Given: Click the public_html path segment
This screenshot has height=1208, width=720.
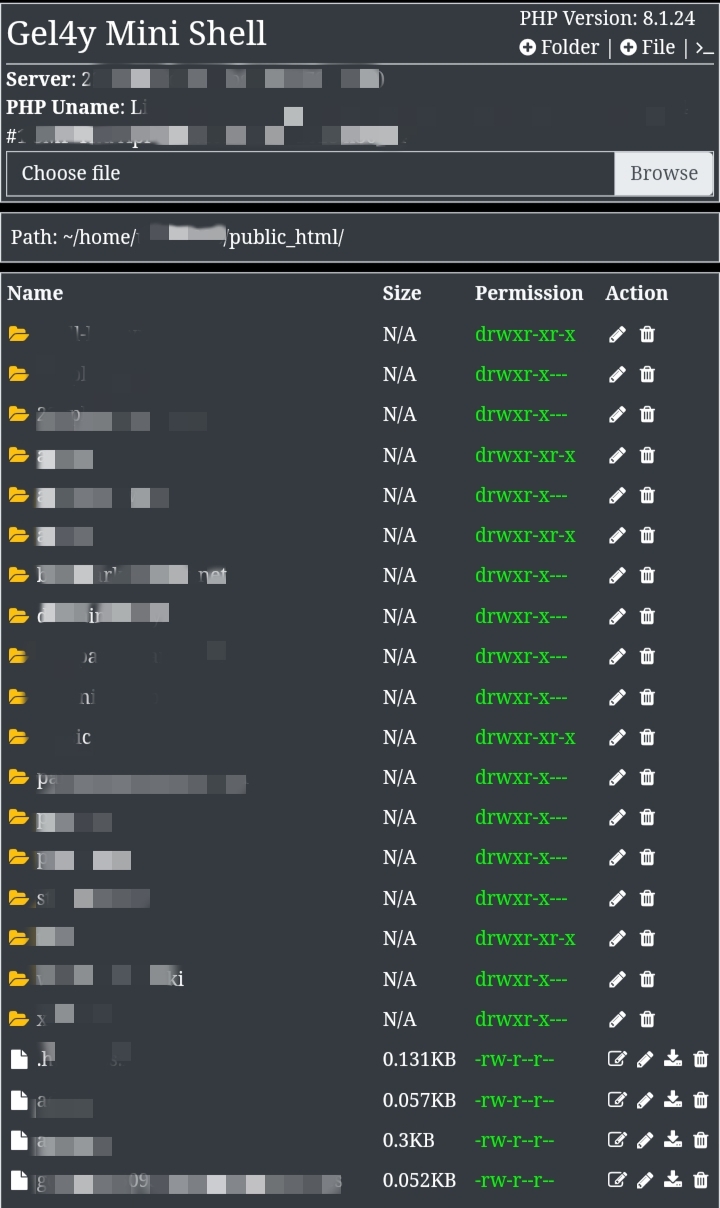Looking at the screenshot, I should coord(285,237).
